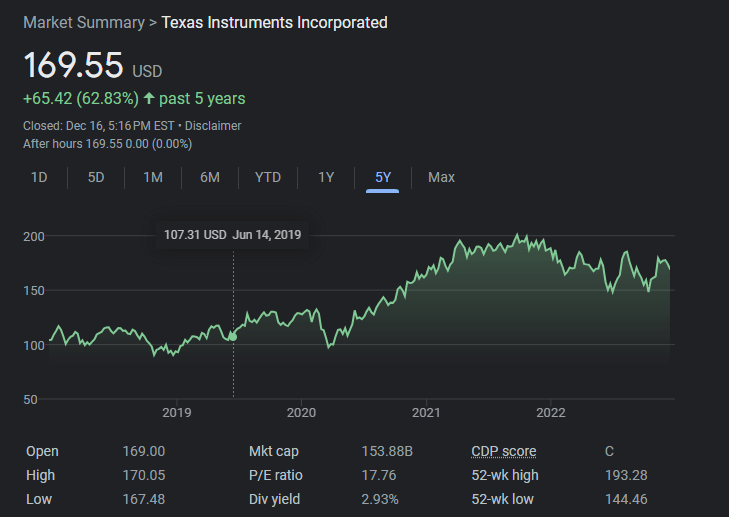Image resolution: width=729 pixels, height=517 pixels.
Task: Click the 100 y-axis label
Action: pyautogui.click(x=34, y=345)
